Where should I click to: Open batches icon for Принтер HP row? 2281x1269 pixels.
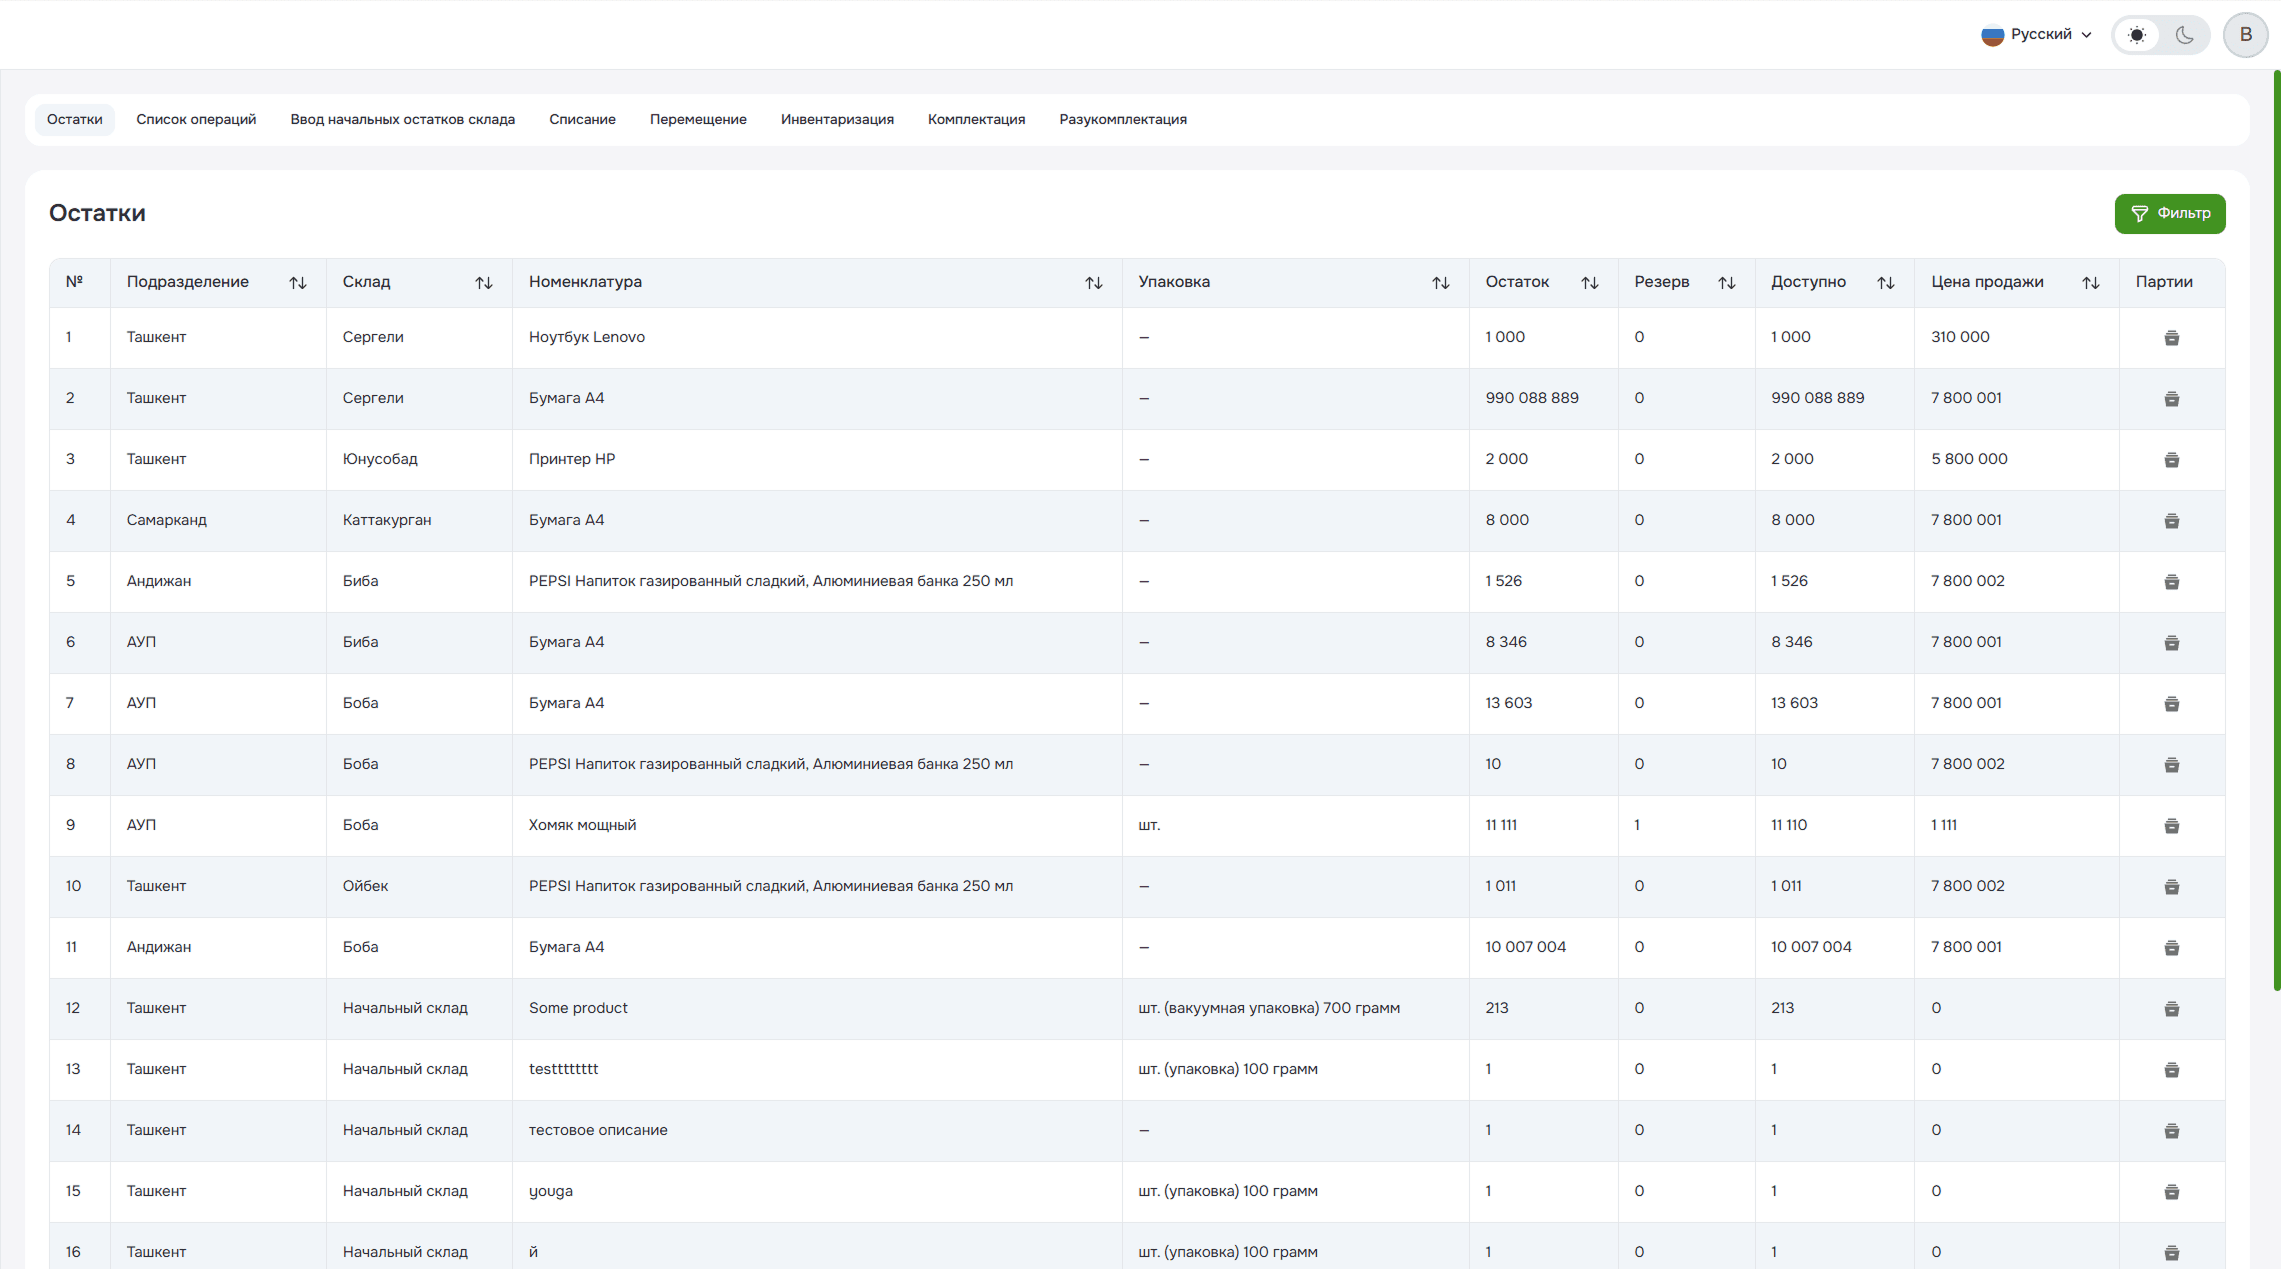(2171, 460)
